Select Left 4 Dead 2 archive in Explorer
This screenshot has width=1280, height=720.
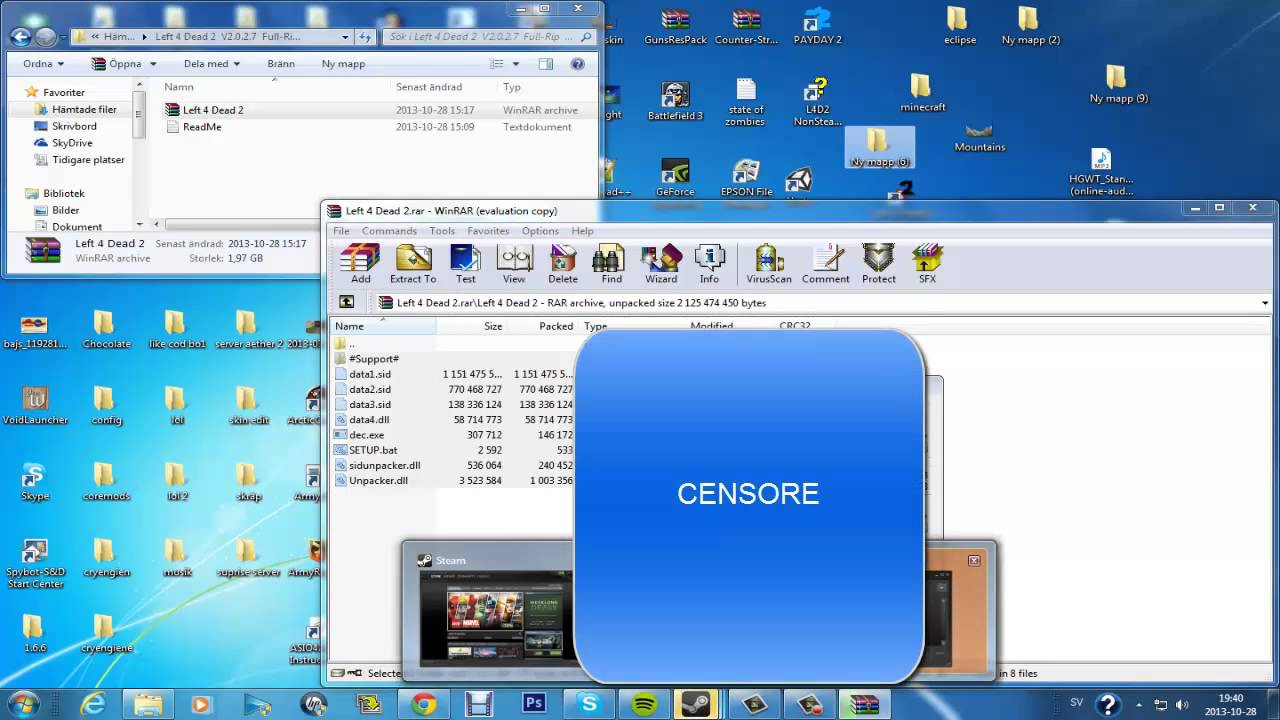[x=212, y=110]
